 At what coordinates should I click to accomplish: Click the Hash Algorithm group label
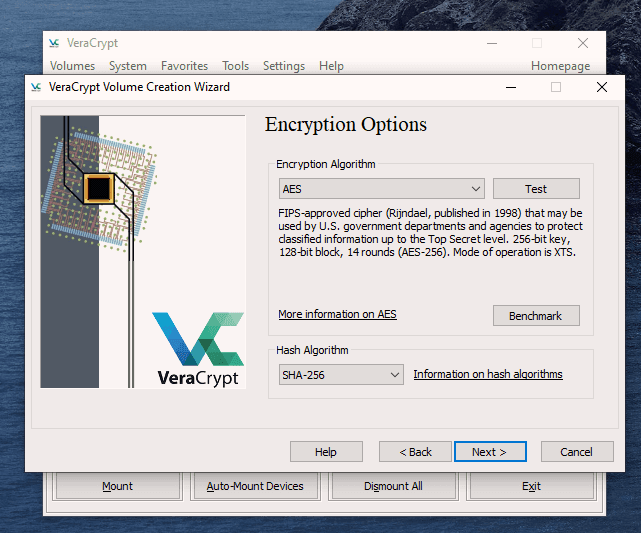point(312,350)
